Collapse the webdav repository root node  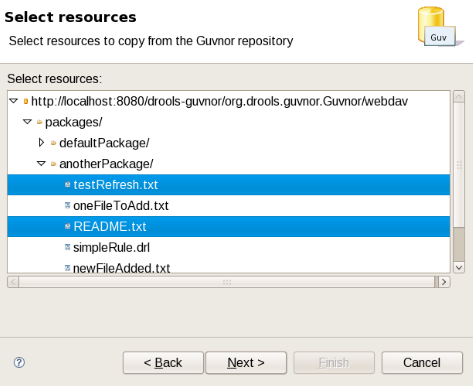coord(14,101)
